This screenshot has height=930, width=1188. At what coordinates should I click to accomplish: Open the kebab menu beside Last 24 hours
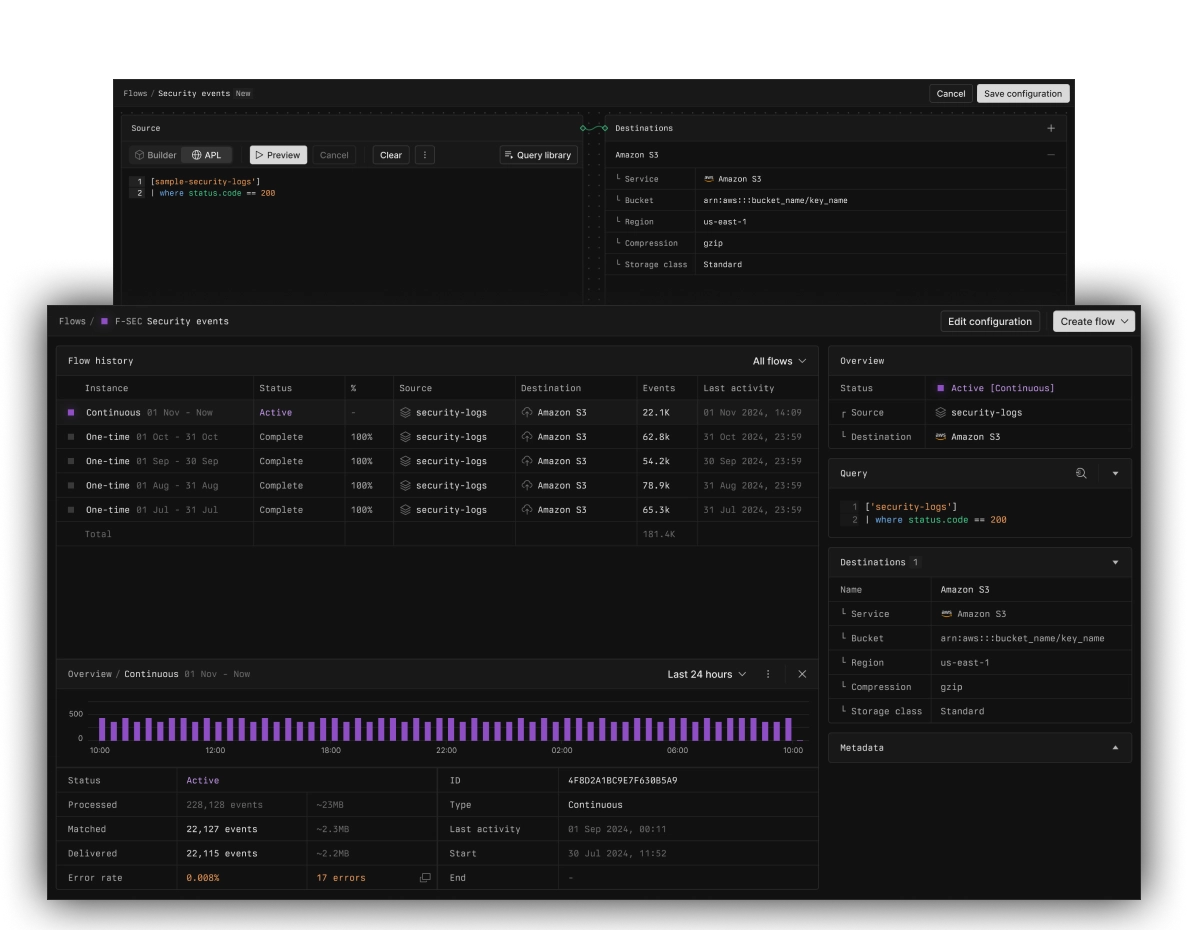coord(767,674)
